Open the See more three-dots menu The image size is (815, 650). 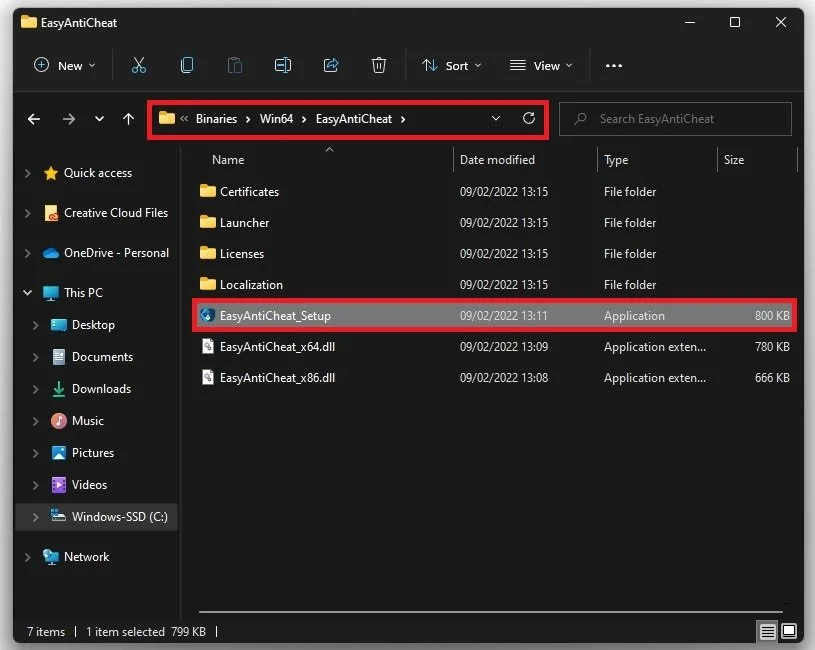coord(614,65)
